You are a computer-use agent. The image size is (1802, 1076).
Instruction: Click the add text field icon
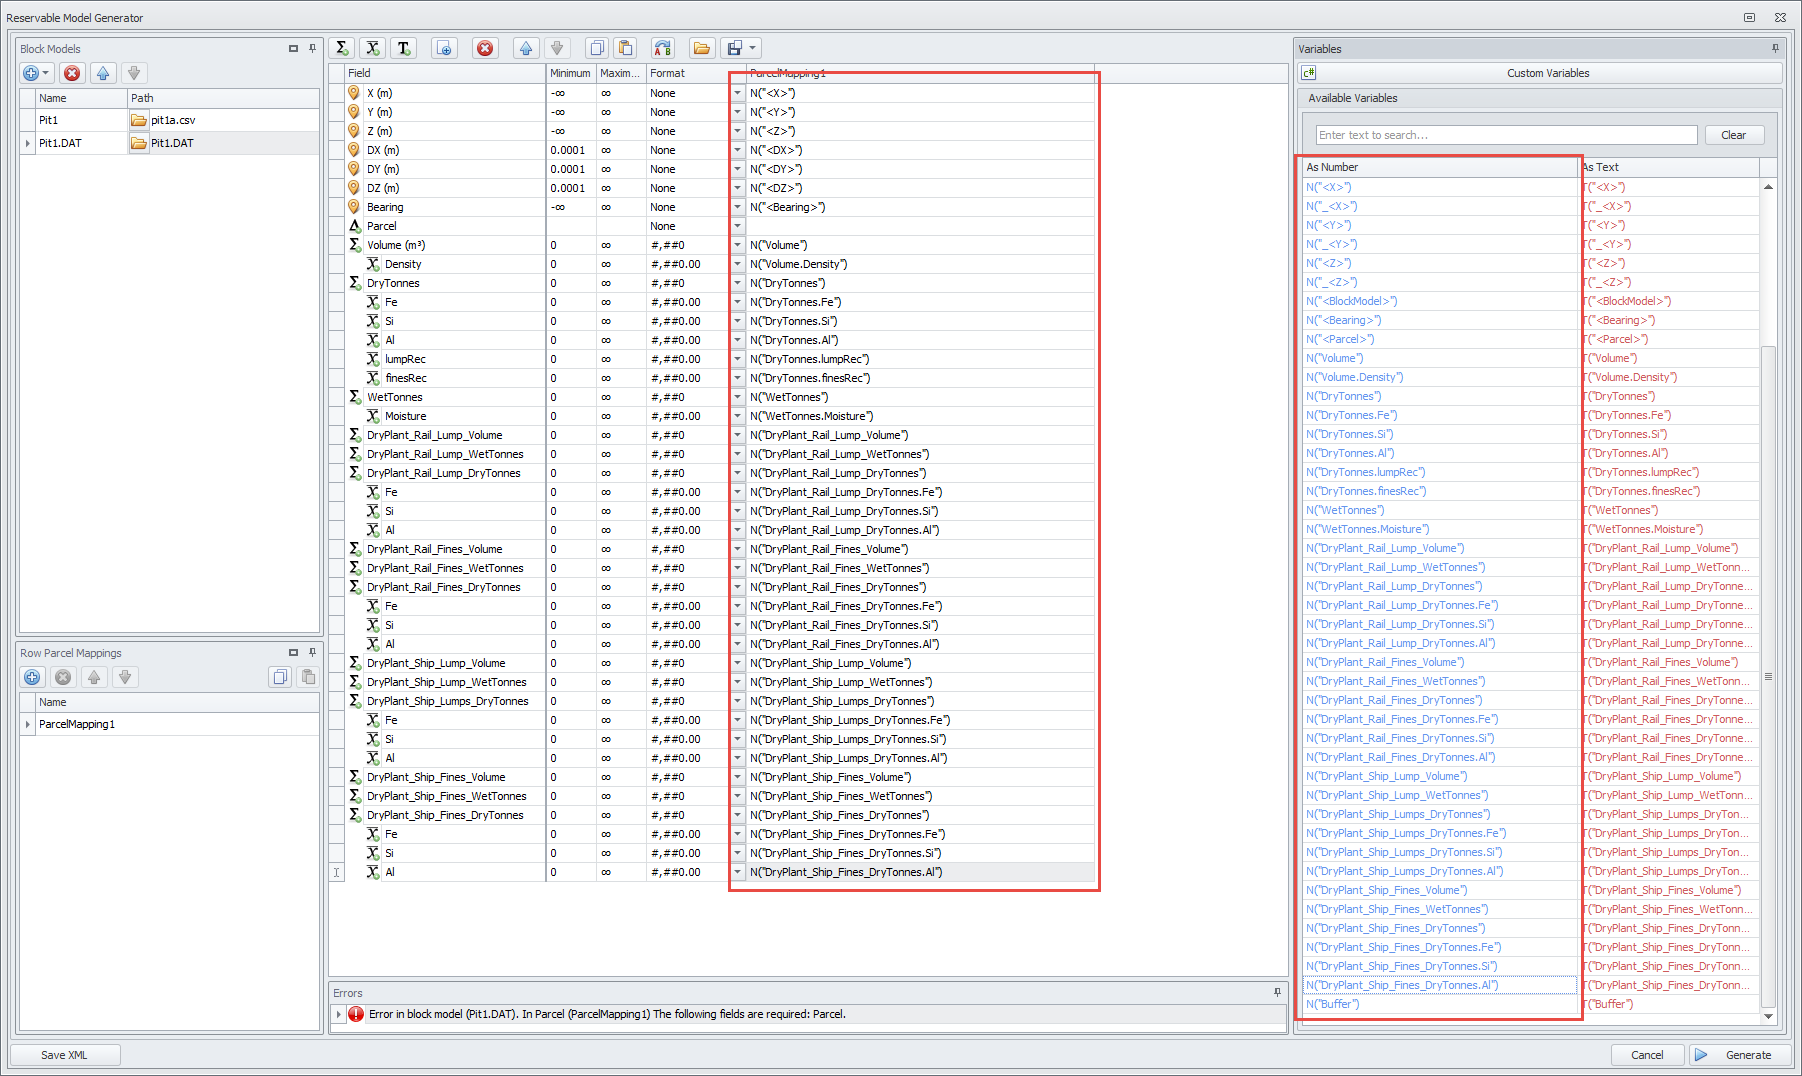[404, 48]
